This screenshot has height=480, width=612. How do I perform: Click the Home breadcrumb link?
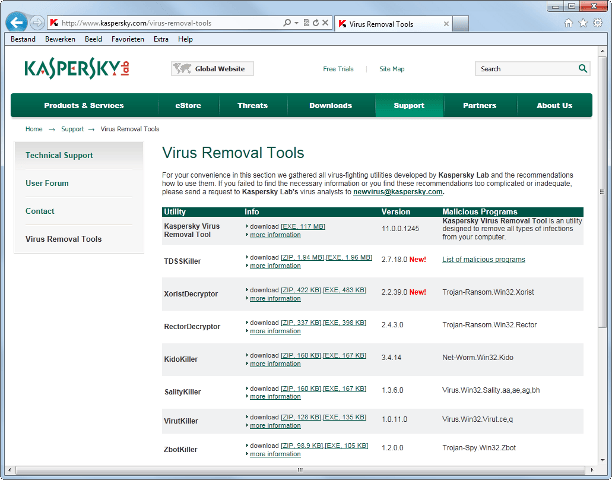(34, 129)
